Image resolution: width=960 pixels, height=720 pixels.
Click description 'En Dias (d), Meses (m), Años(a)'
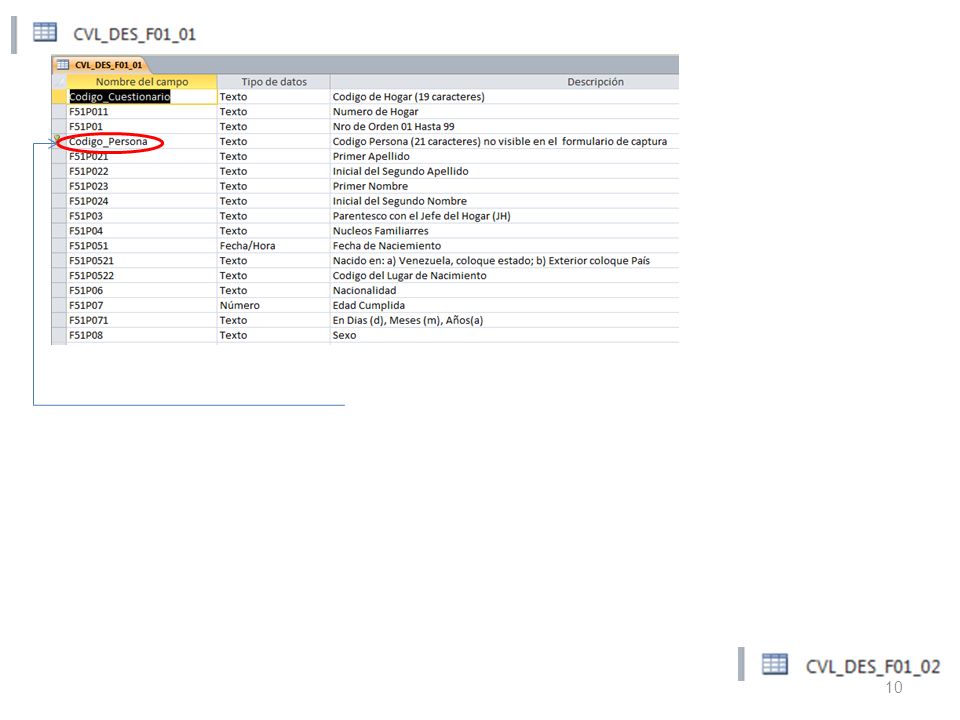408,320
